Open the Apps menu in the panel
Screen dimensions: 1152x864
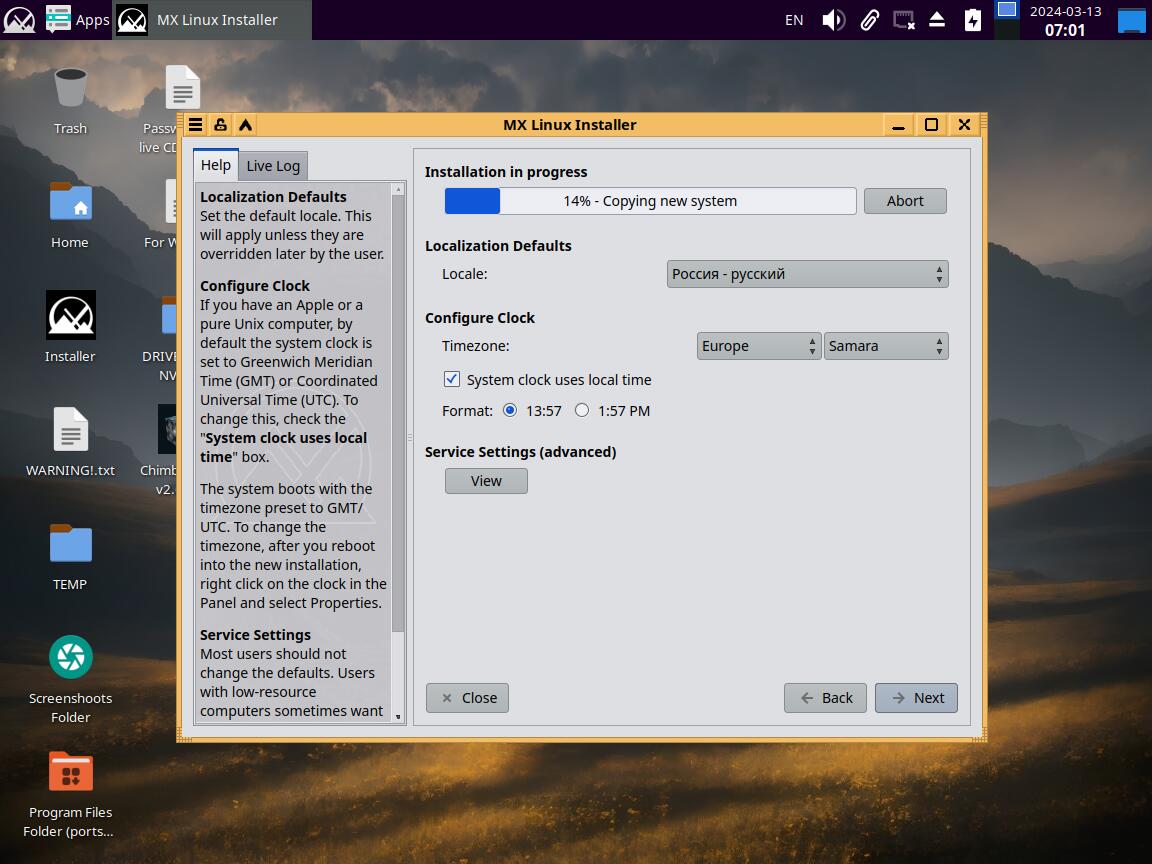(x=77, y=20)
